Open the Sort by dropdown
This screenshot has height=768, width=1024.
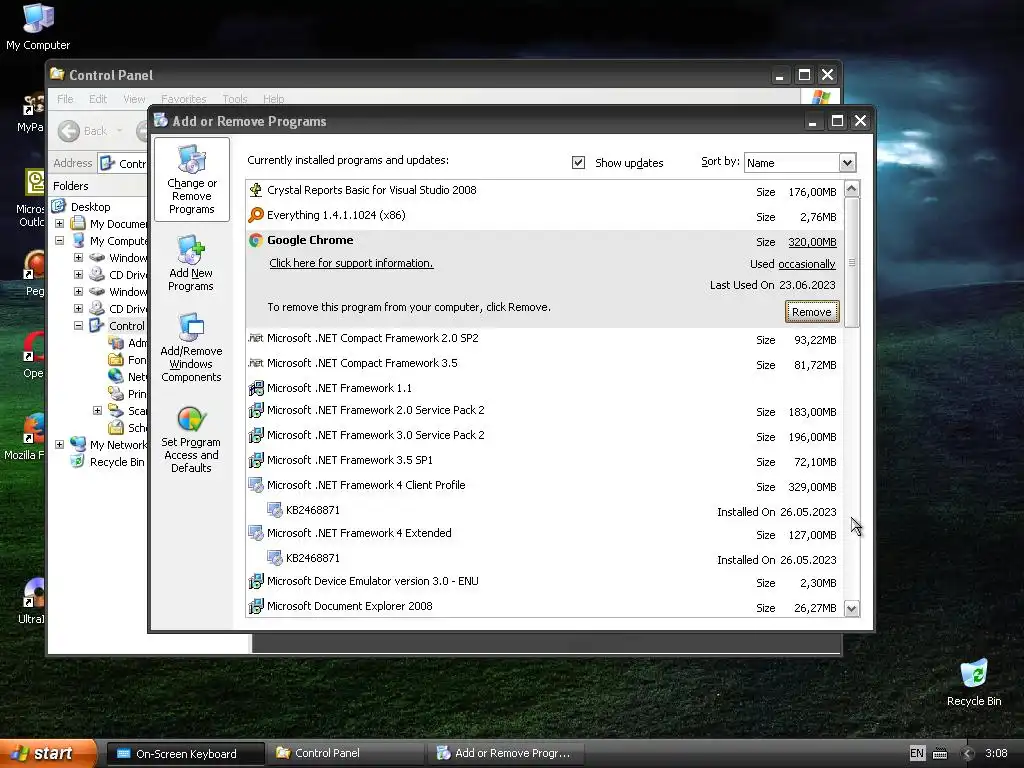click(x=846, y=162)
